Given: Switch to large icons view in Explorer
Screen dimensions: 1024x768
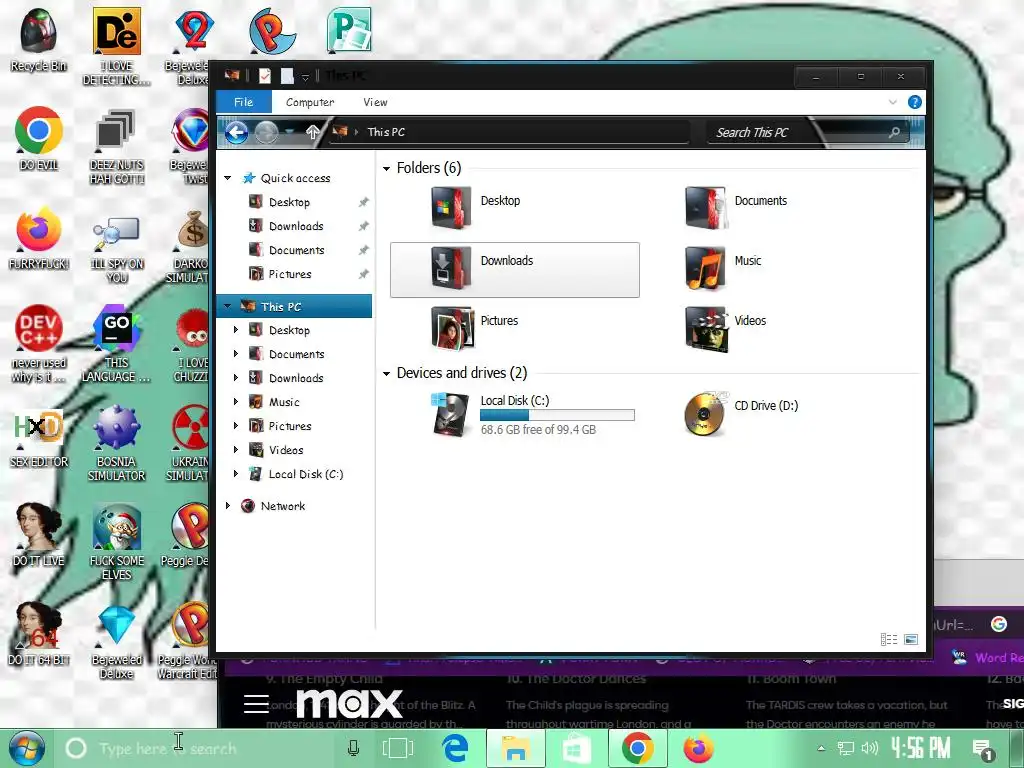Looking at the screenshot, I should click(x=911, y=639).
